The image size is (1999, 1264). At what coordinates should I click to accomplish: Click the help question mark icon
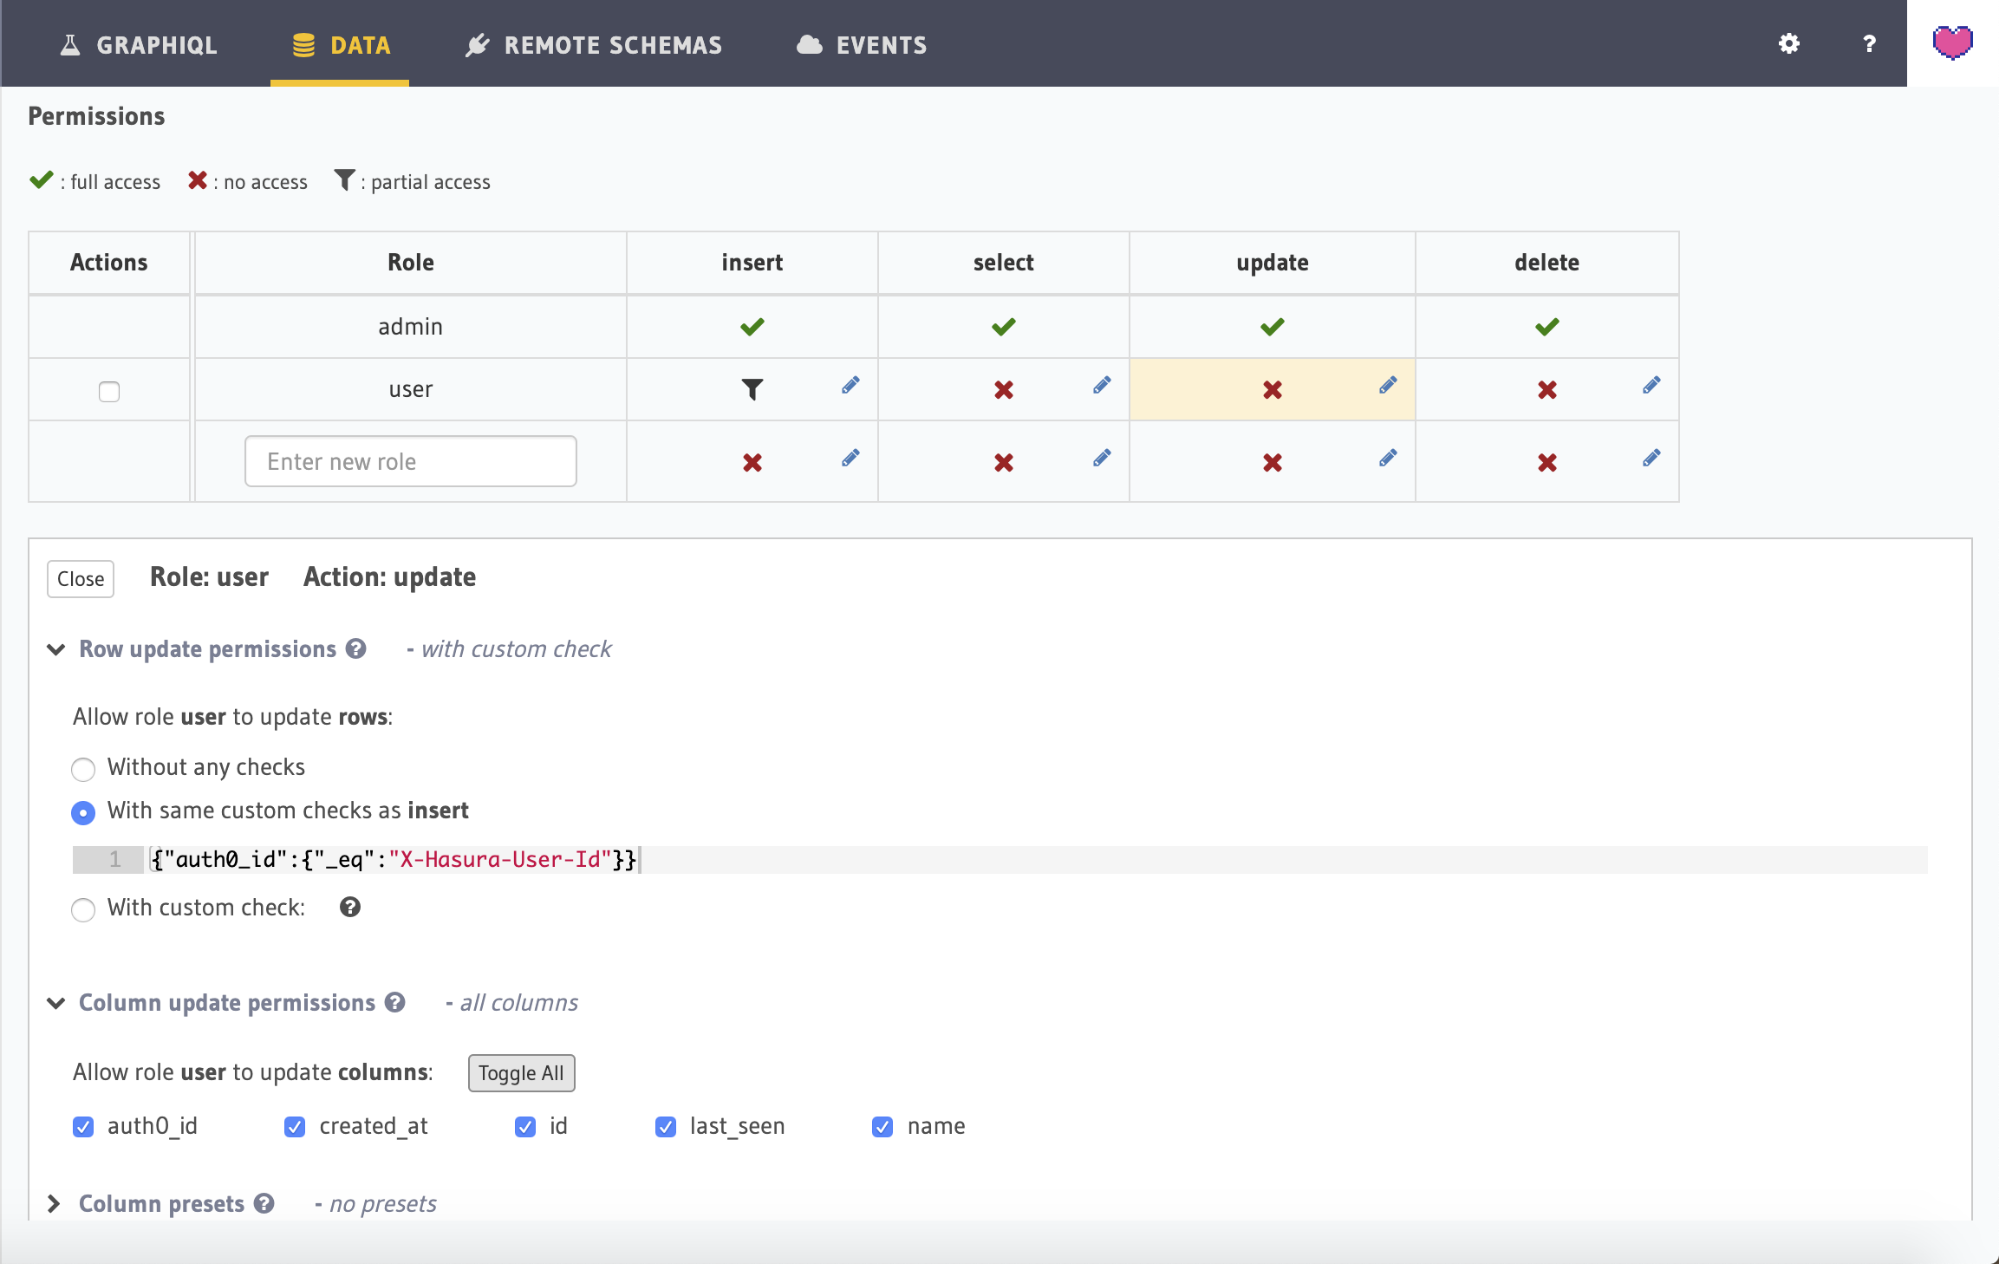1867,44
